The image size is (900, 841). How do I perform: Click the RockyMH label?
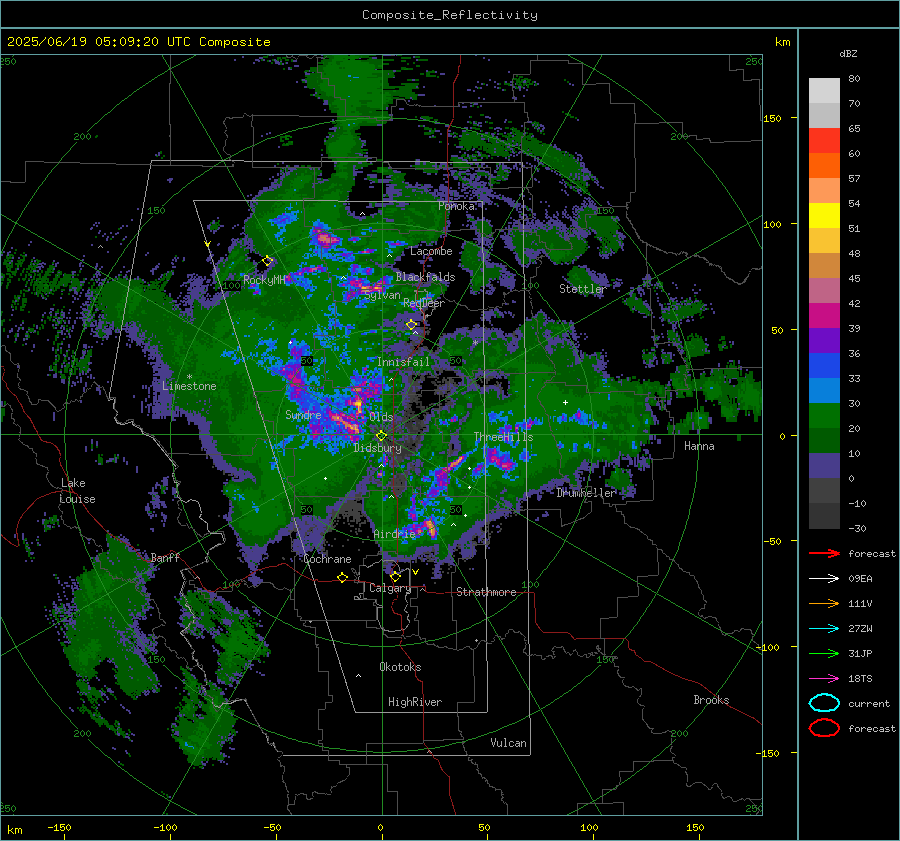pyautogui.click(x=264, y=280)
